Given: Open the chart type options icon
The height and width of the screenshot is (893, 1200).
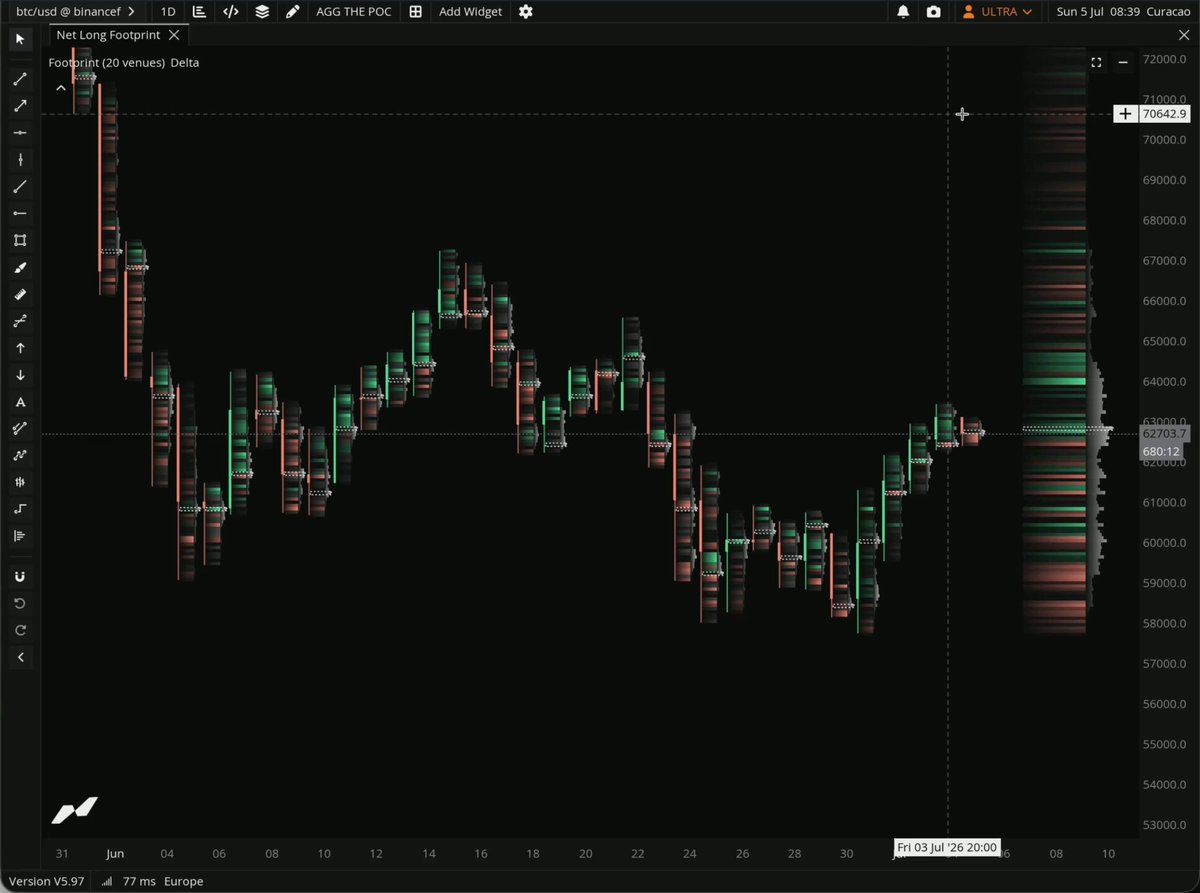Looking at the screenshot, I should click(x=200, y=12).
